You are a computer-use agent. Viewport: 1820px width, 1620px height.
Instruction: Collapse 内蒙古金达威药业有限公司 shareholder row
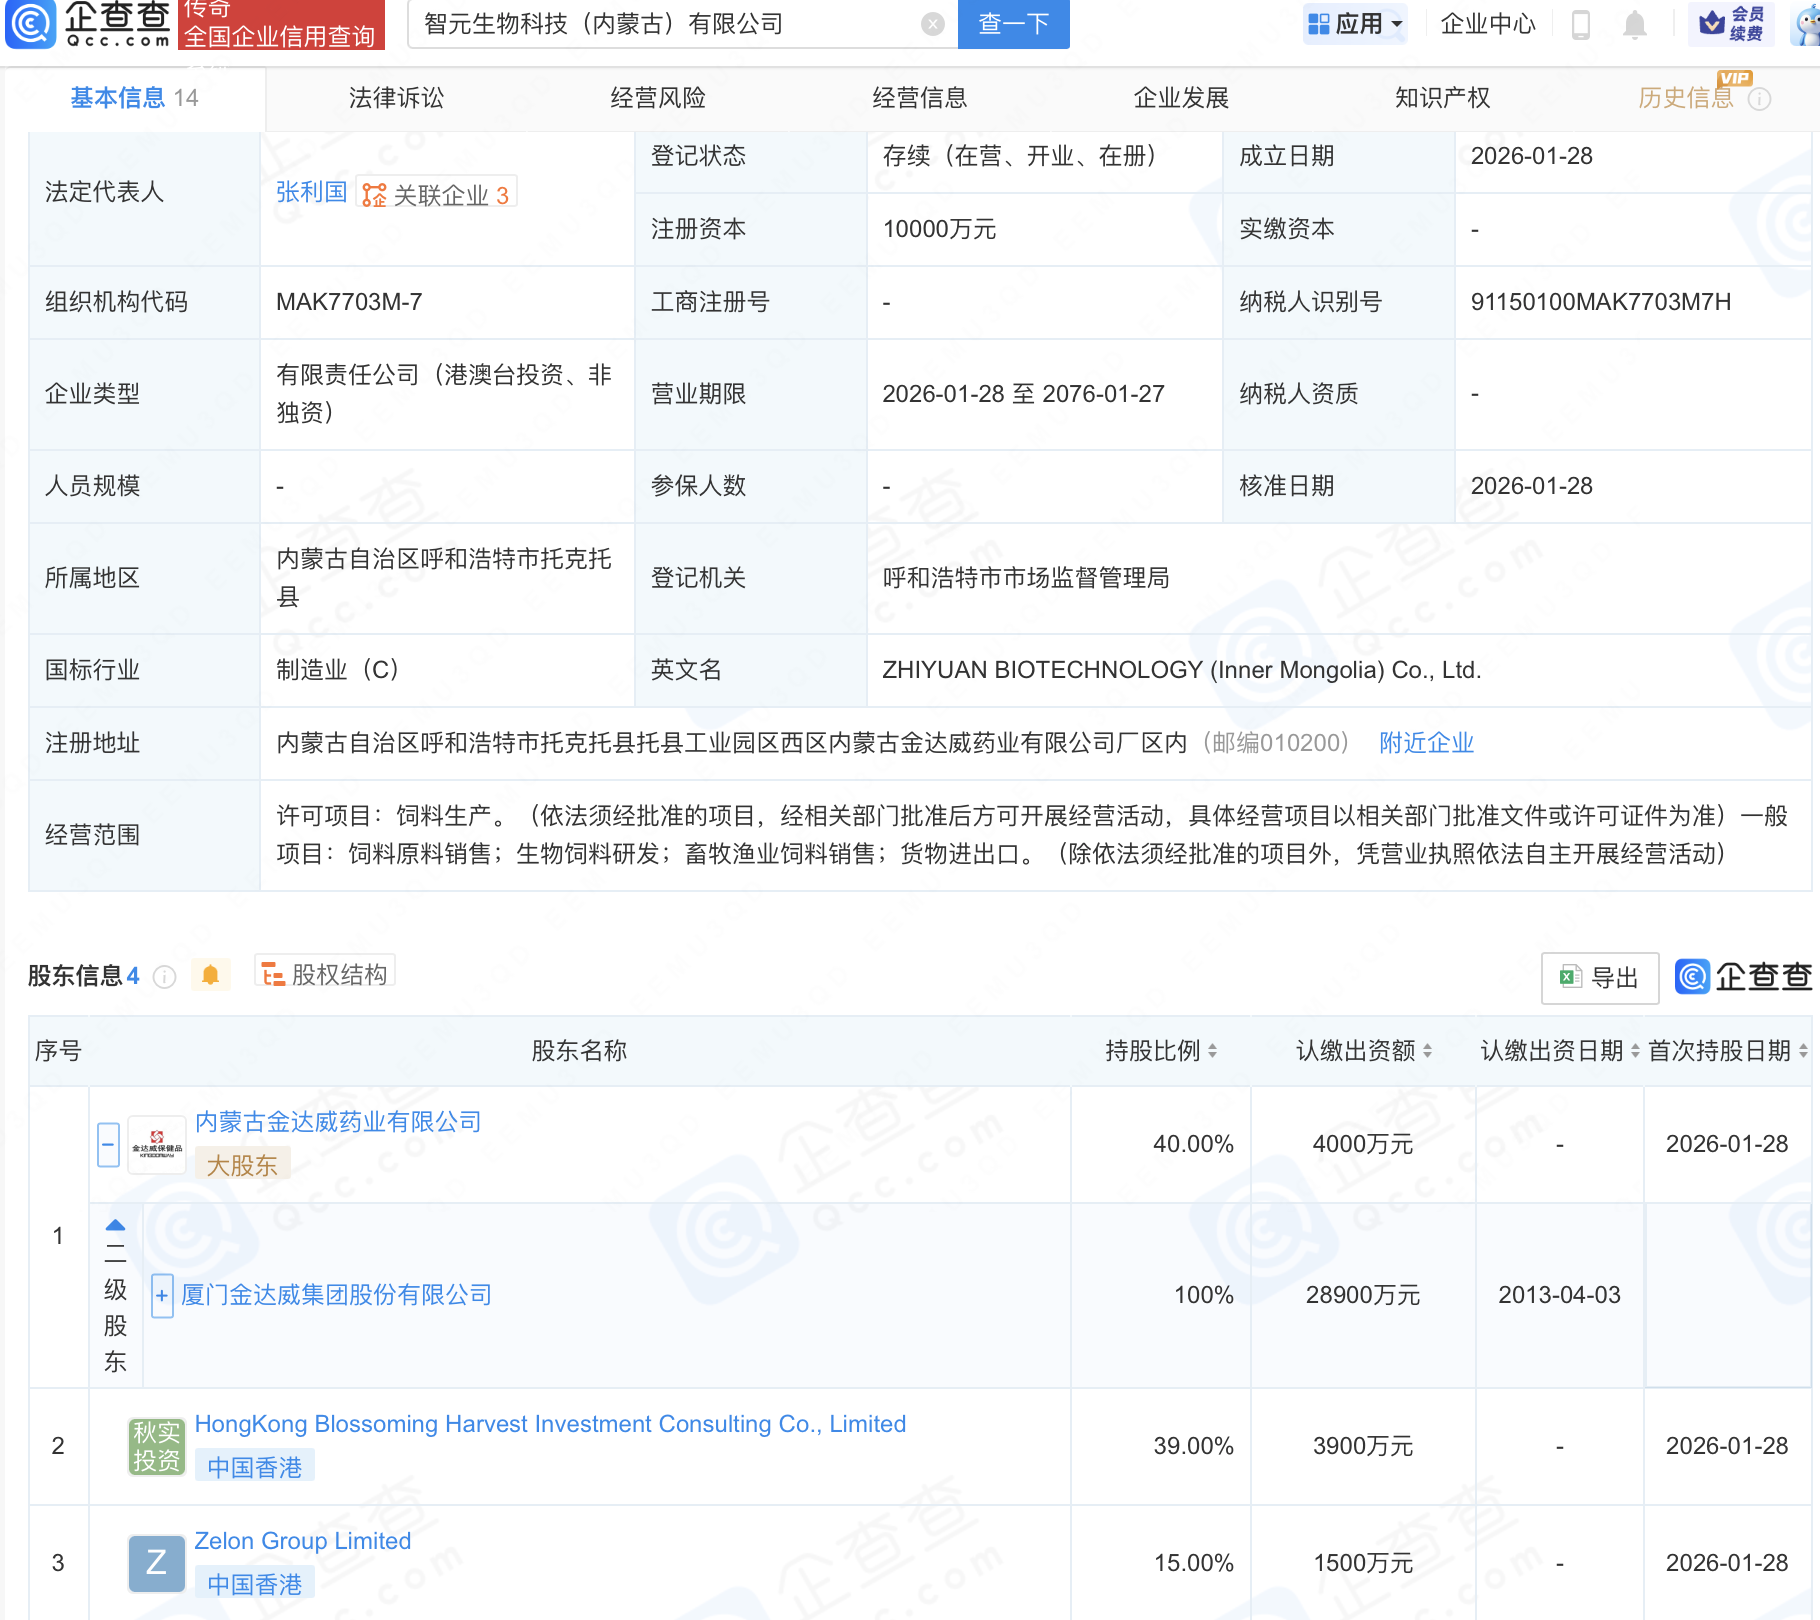pos(108,1144)
